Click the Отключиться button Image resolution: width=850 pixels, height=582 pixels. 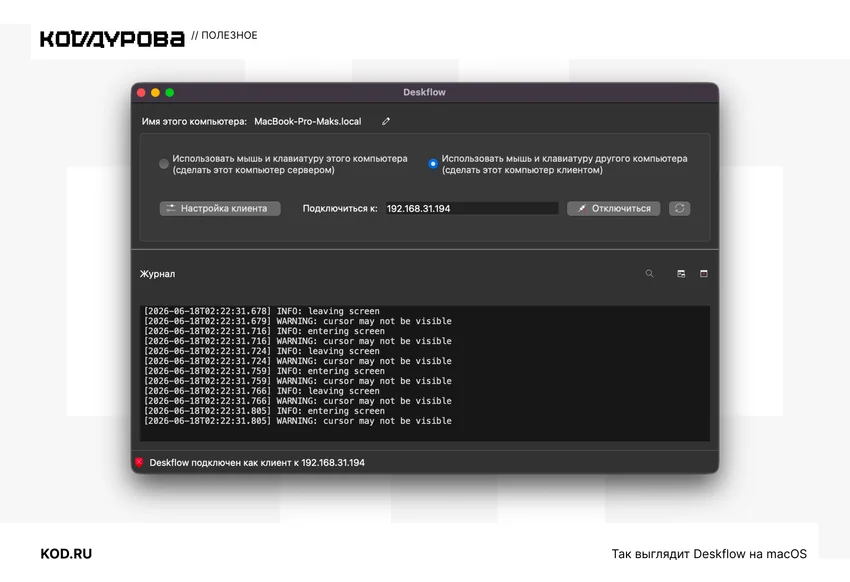(614, 209)
